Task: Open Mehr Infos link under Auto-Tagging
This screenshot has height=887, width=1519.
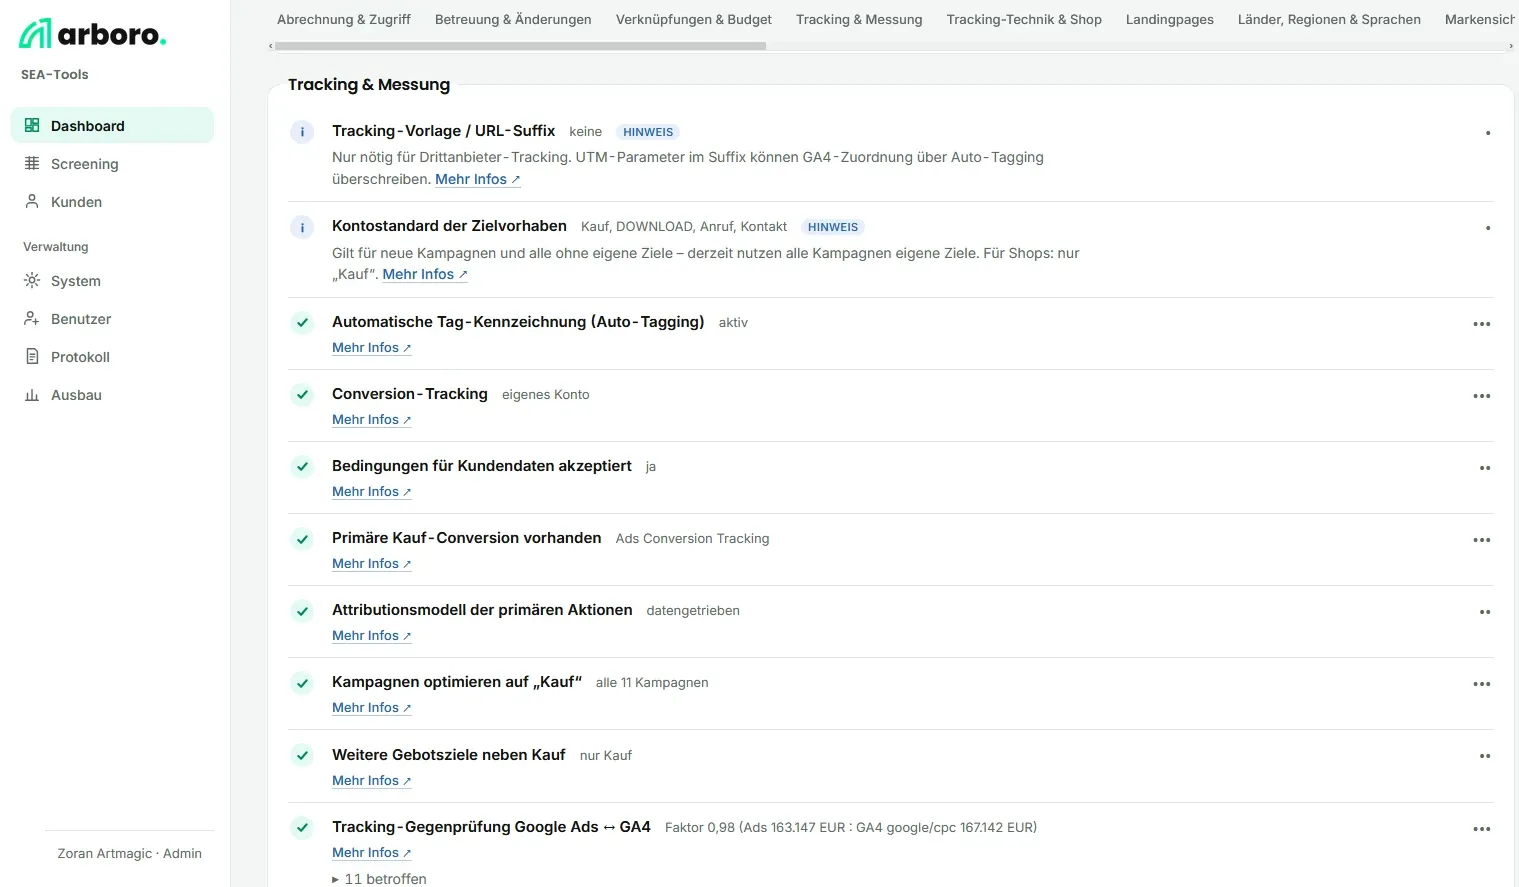Action: point(372,347)
